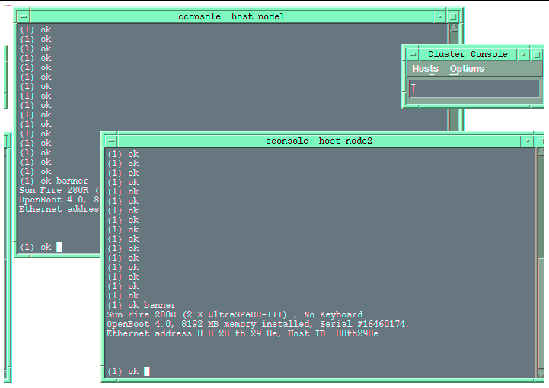
Task: Click the OpenBoot line in node1 console
Action: click(x=59, y=200)
